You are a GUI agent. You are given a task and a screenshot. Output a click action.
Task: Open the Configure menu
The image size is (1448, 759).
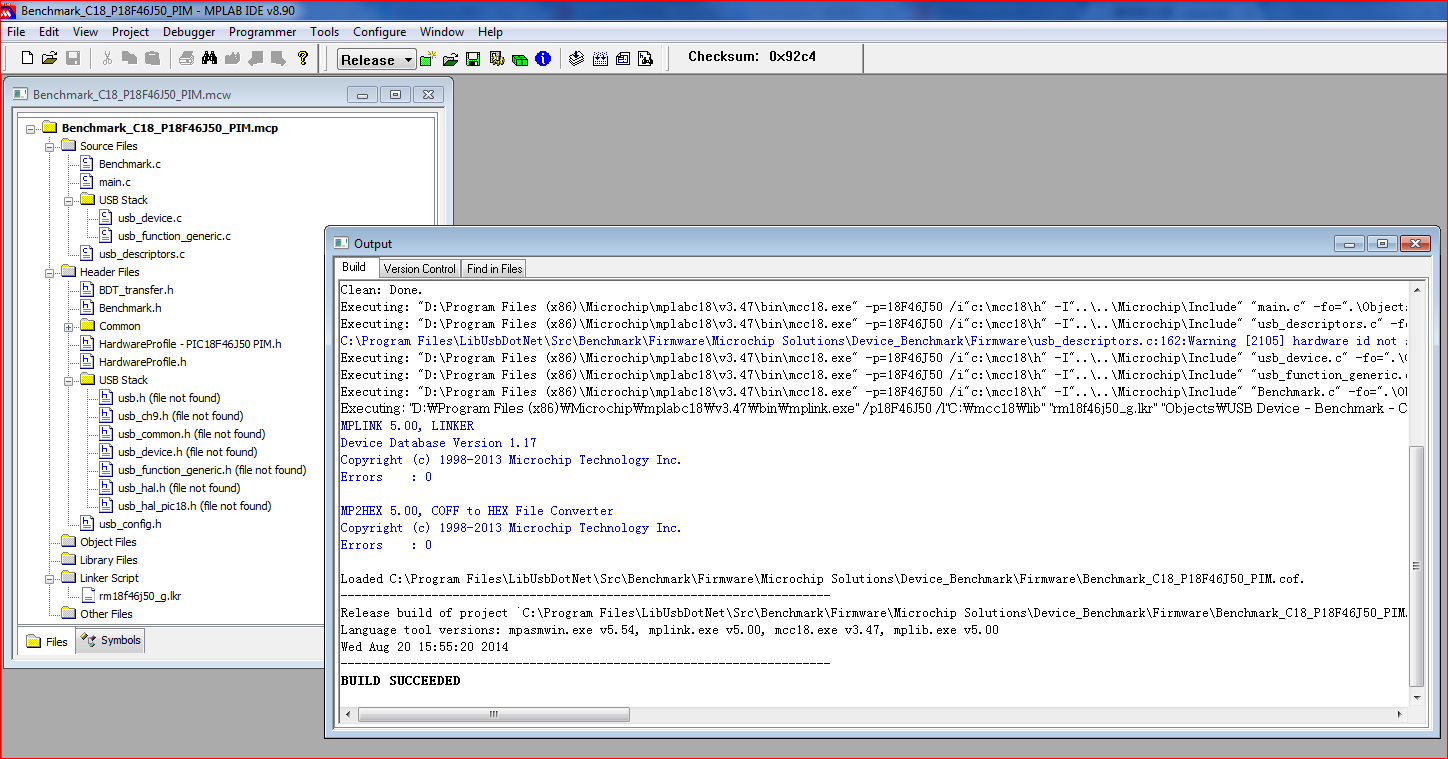pyautogui.click(x=379, y=32)
